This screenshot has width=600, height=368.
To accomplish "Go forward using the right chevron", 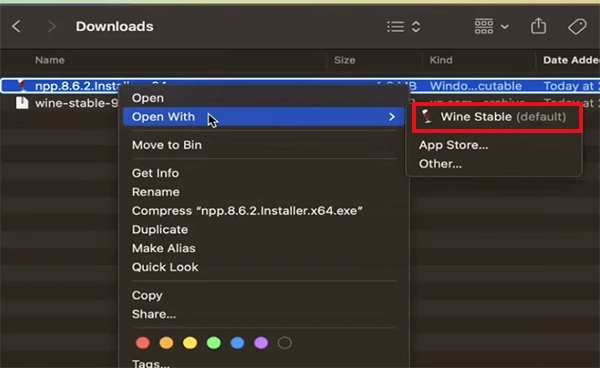I will tap(52, 26).
